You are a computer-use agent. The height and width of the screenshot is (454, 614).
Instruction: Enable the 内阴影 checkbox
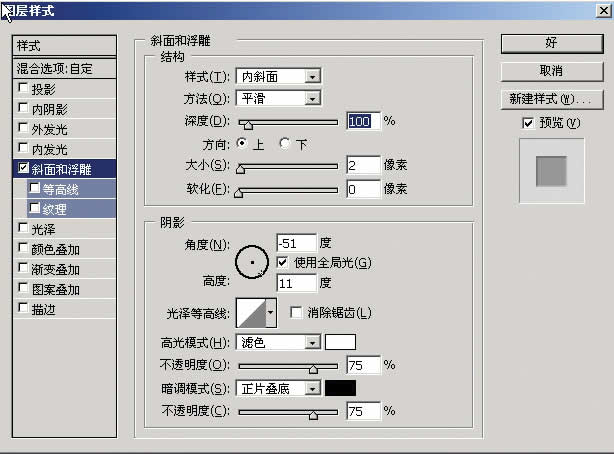23,108
